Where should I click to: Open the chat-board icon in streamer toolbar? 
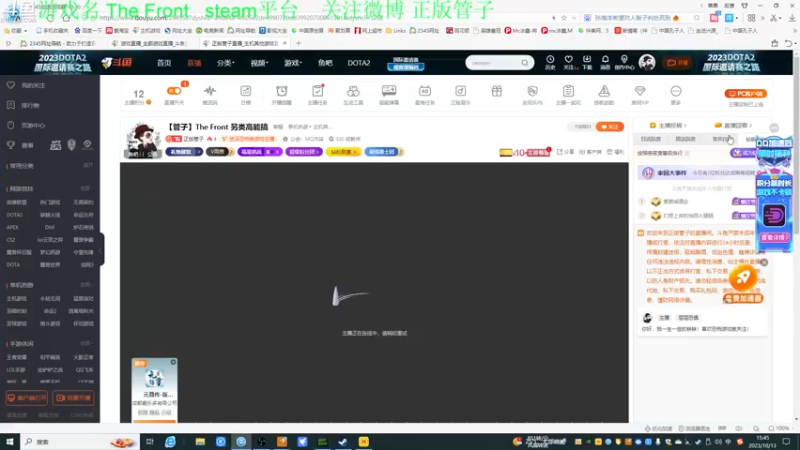tap(389, 94)
